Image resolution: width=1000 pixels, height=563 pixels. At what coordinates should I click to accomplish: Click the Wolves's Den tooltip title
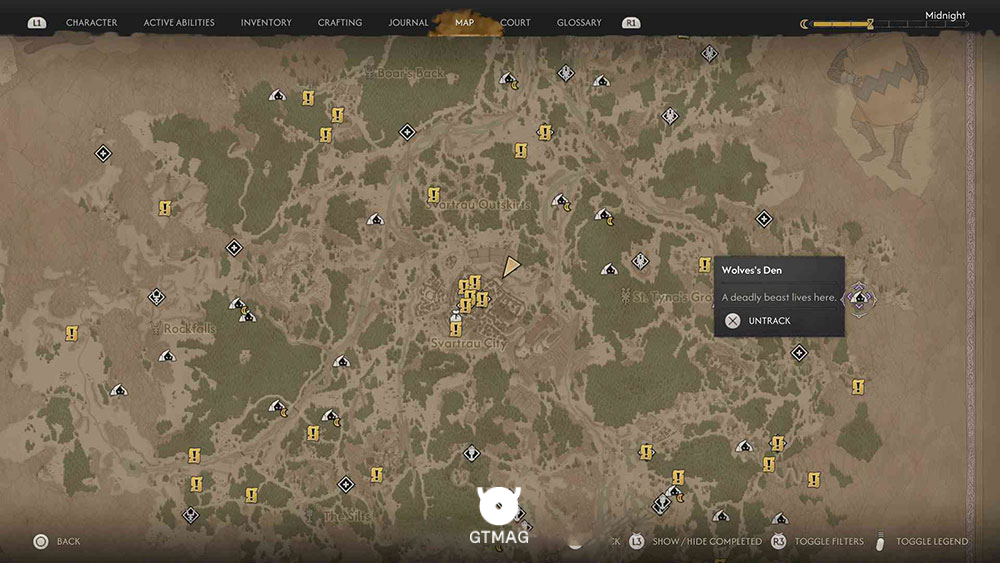751,270
